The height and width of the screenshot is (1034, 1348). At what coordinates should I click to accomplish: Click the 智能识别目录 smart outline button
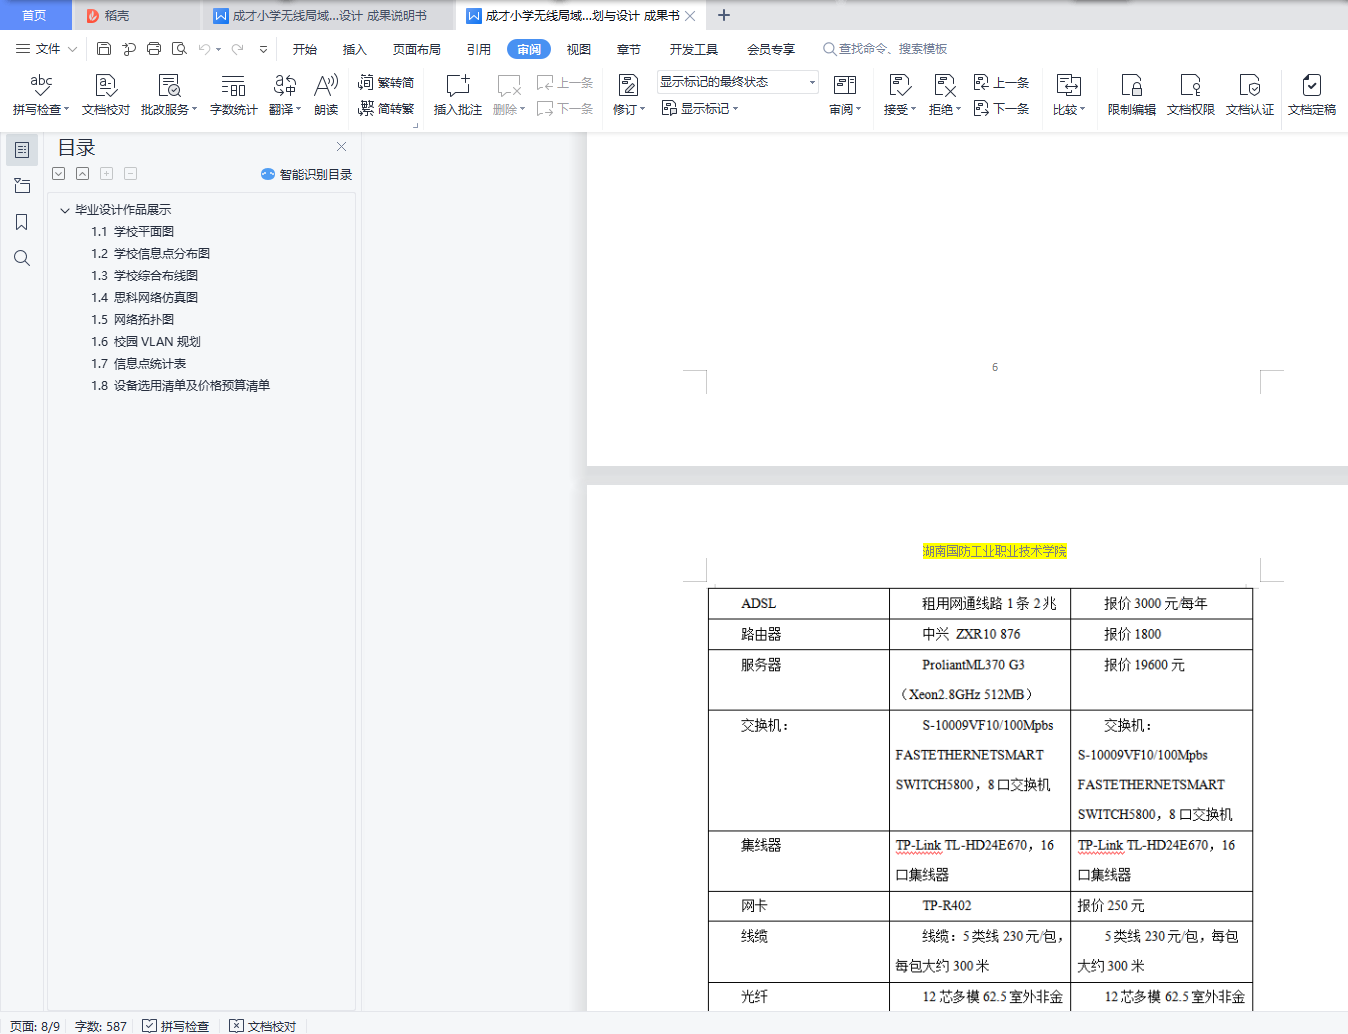[x=306, y=174]
